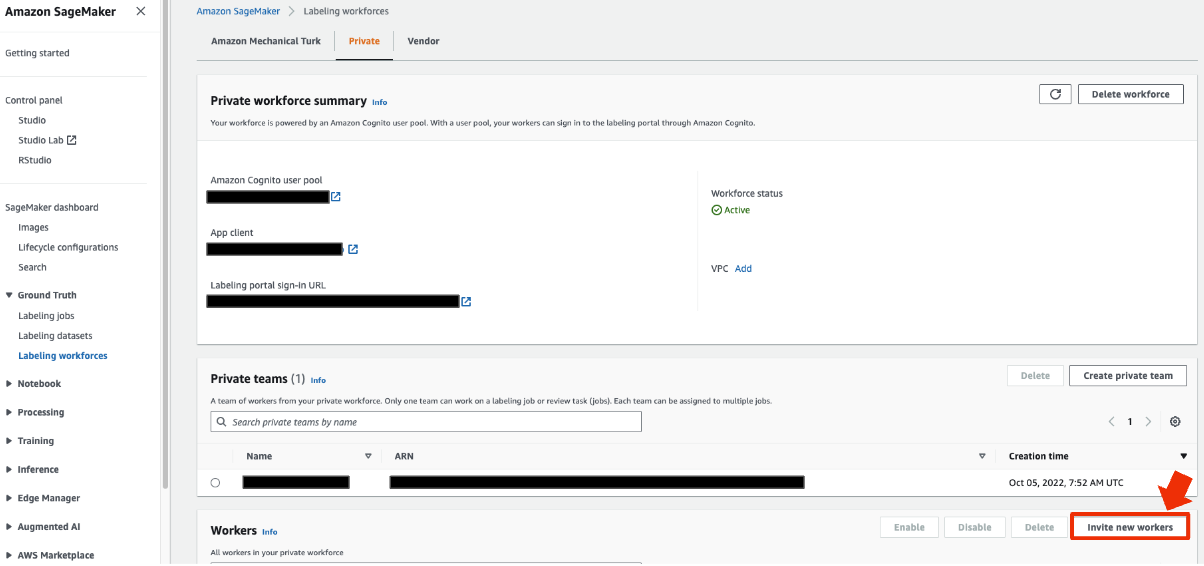Click the sidebar vertical scrollbar

click(x=165, y=245)
